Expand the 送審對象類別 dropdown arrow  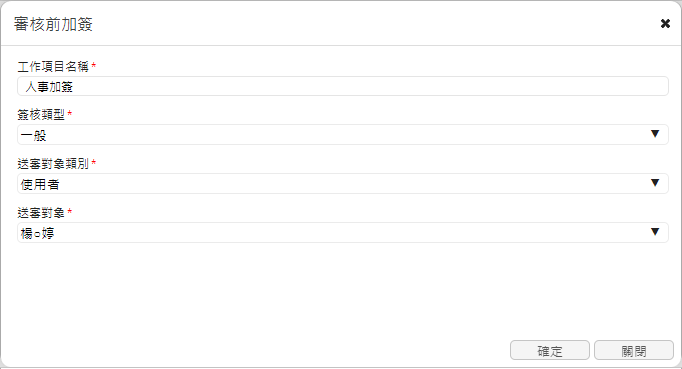click(x=655, y=183)
